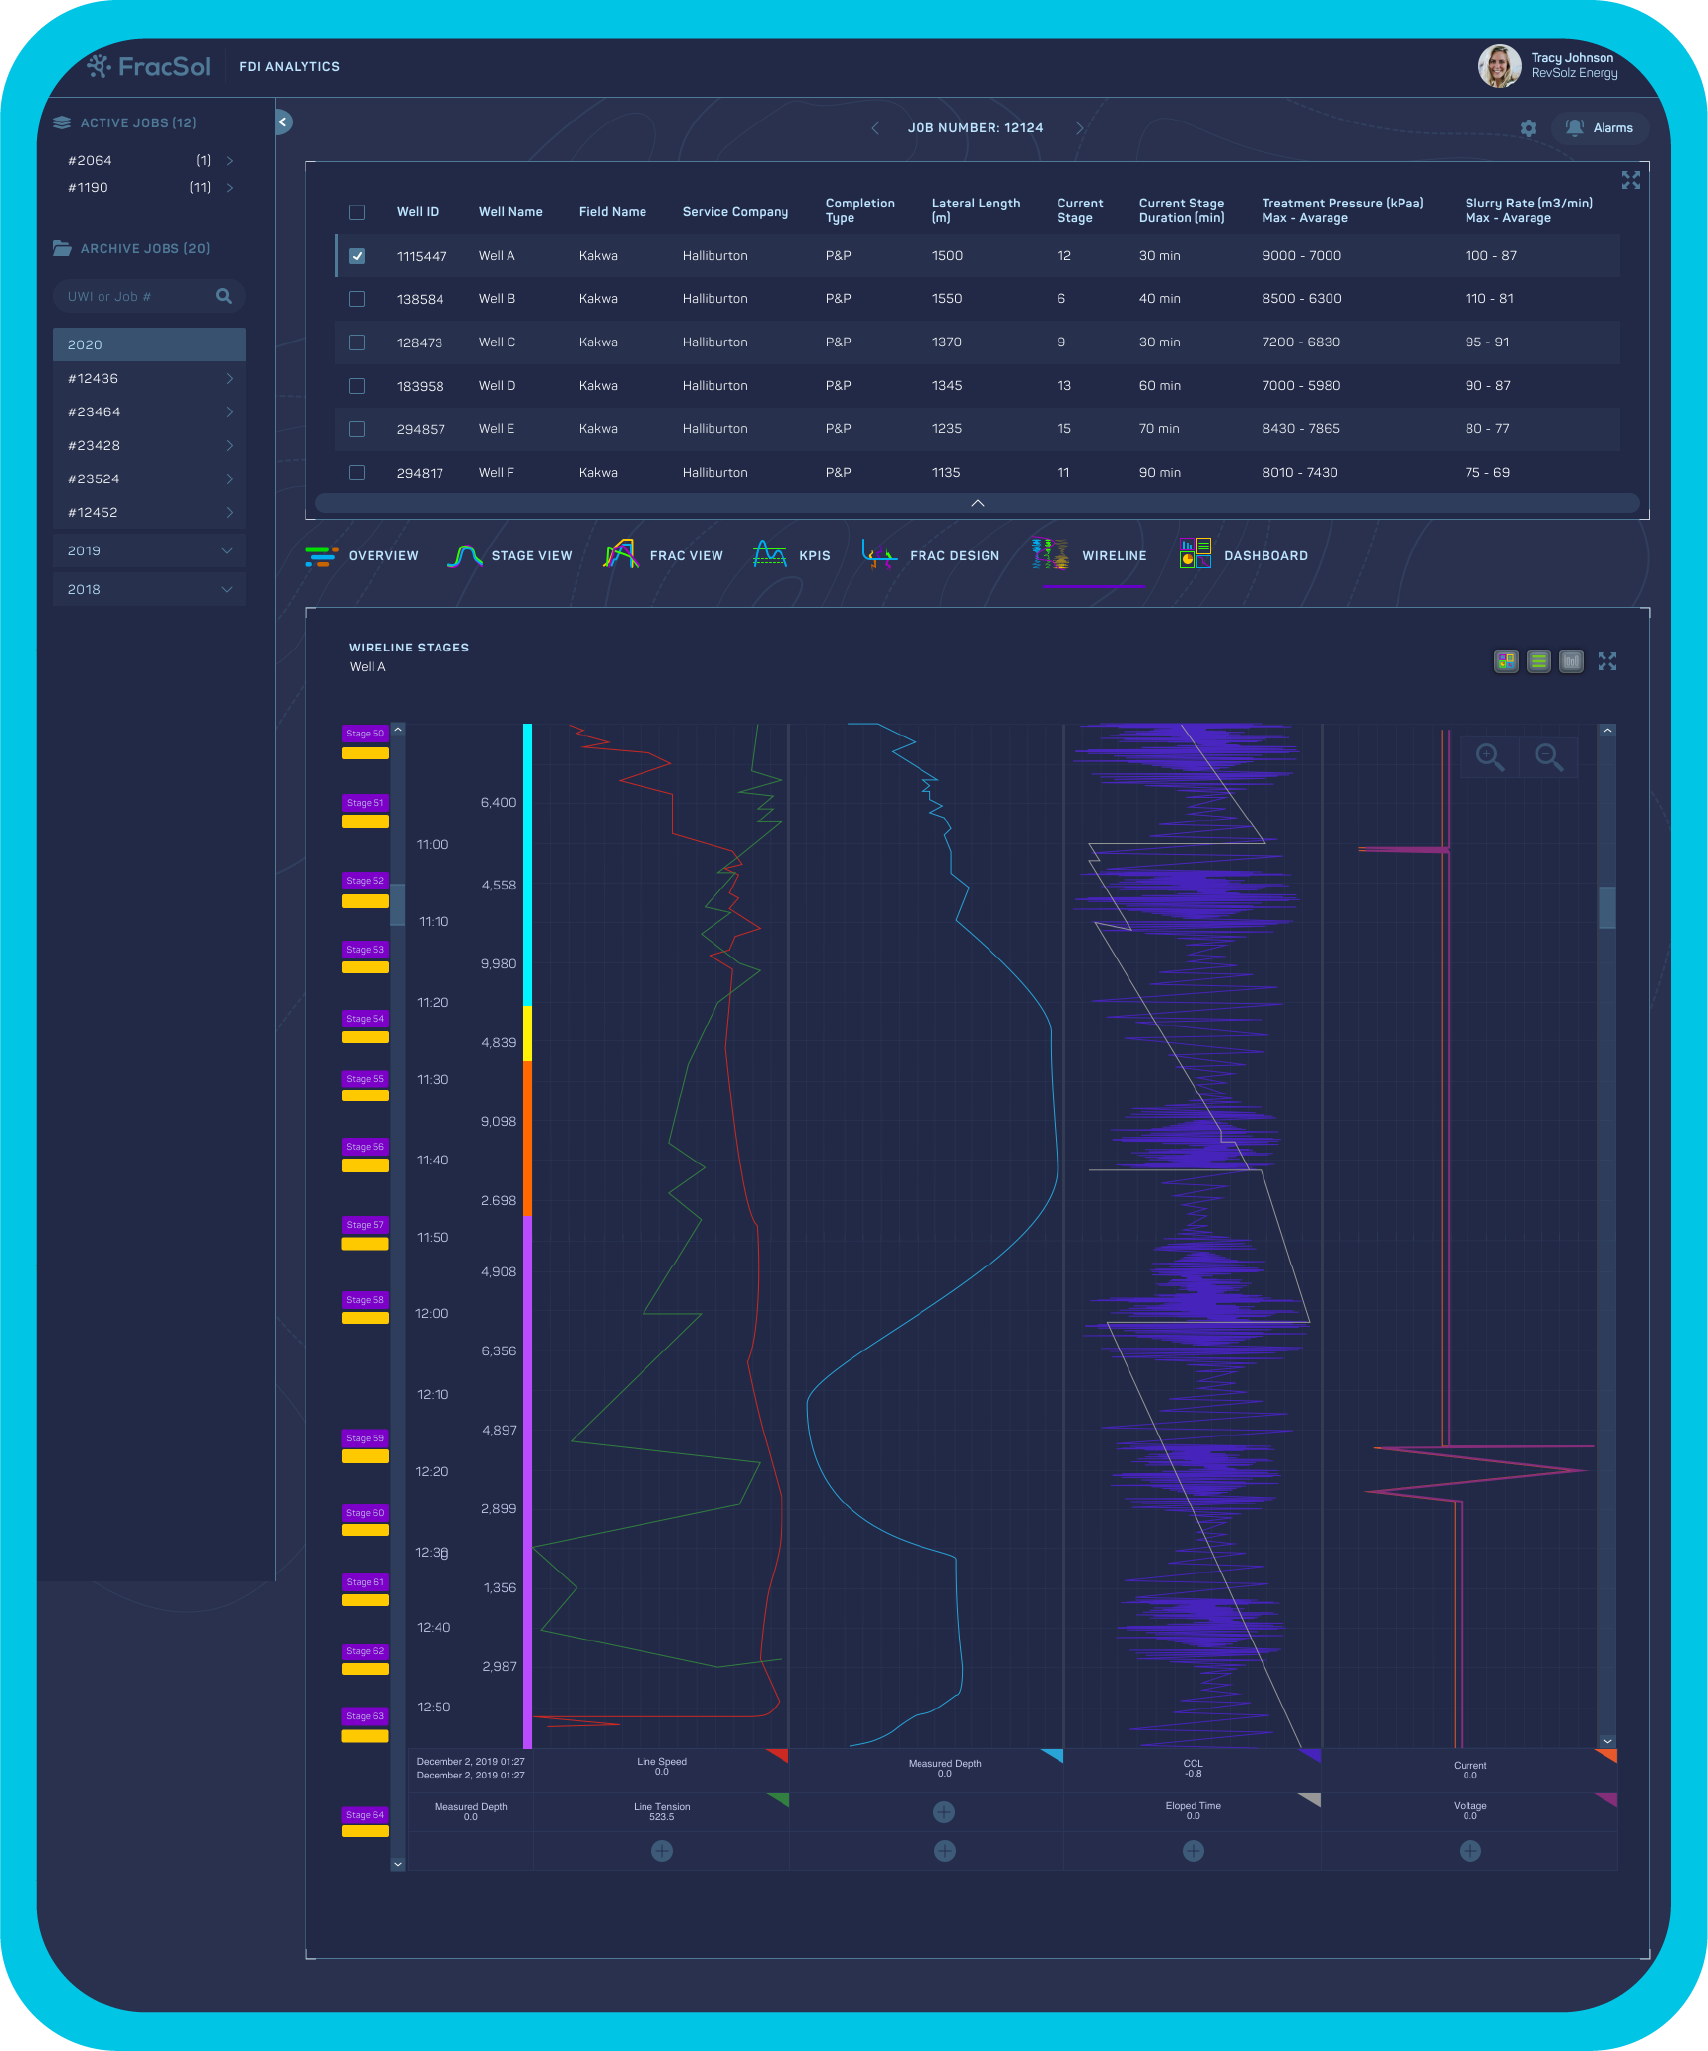Add channel under Measured Depth track
Image resolution: width=1708 pixels, height=2051 pixels.
point(944,1812)
